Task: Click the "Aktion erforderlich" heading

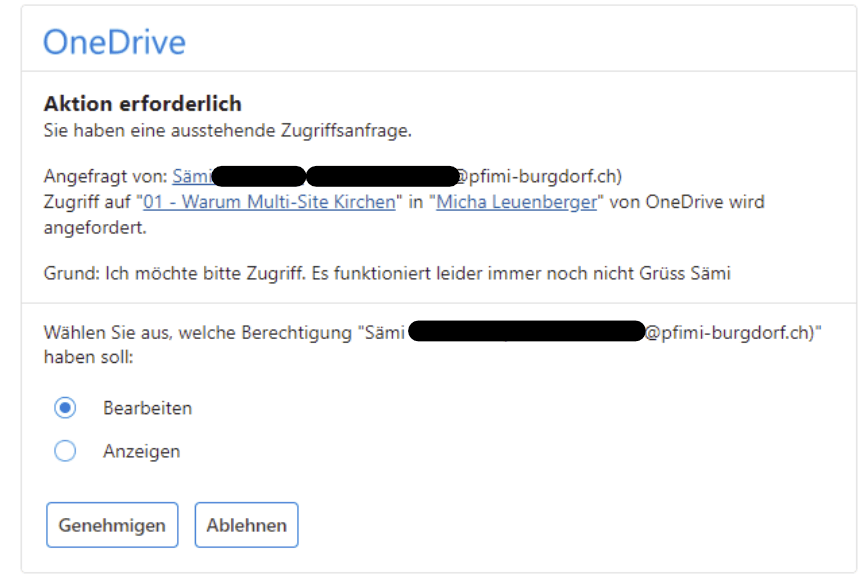Action: click(142, 103)
